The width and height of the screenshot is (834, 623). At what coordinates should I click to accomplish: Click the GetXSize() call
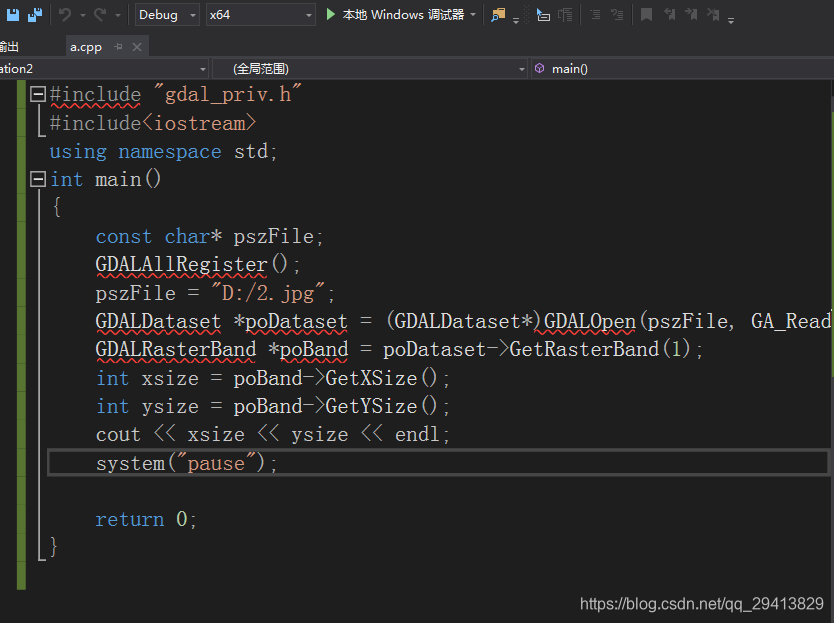381,378
